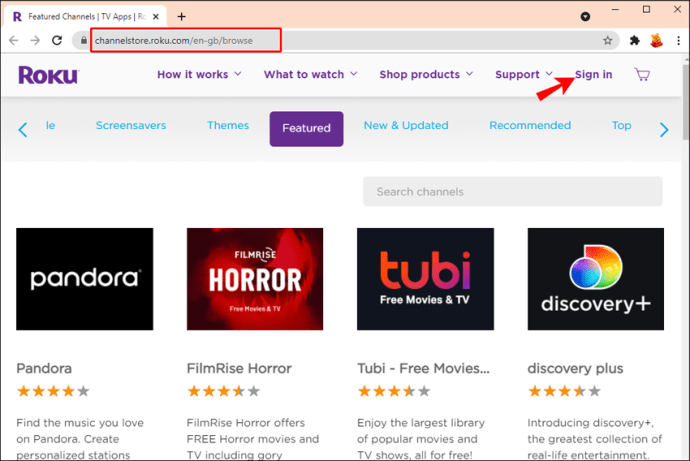Image resolution: width=690 pixels, height=461 pixels.
Task: Open the FilmRise Horror channel thumbnail
Action: [255, 279]
